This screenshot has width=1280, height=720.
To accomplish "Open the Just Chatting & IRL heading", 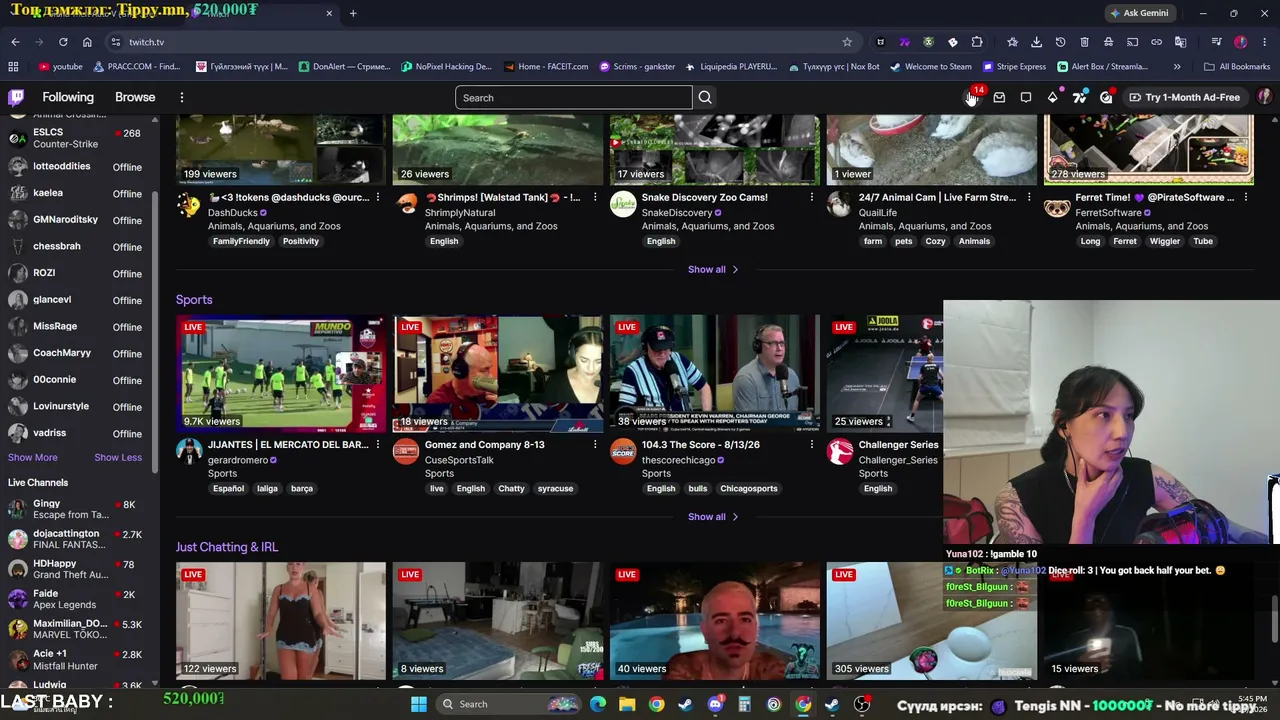I will click(227, 547).
